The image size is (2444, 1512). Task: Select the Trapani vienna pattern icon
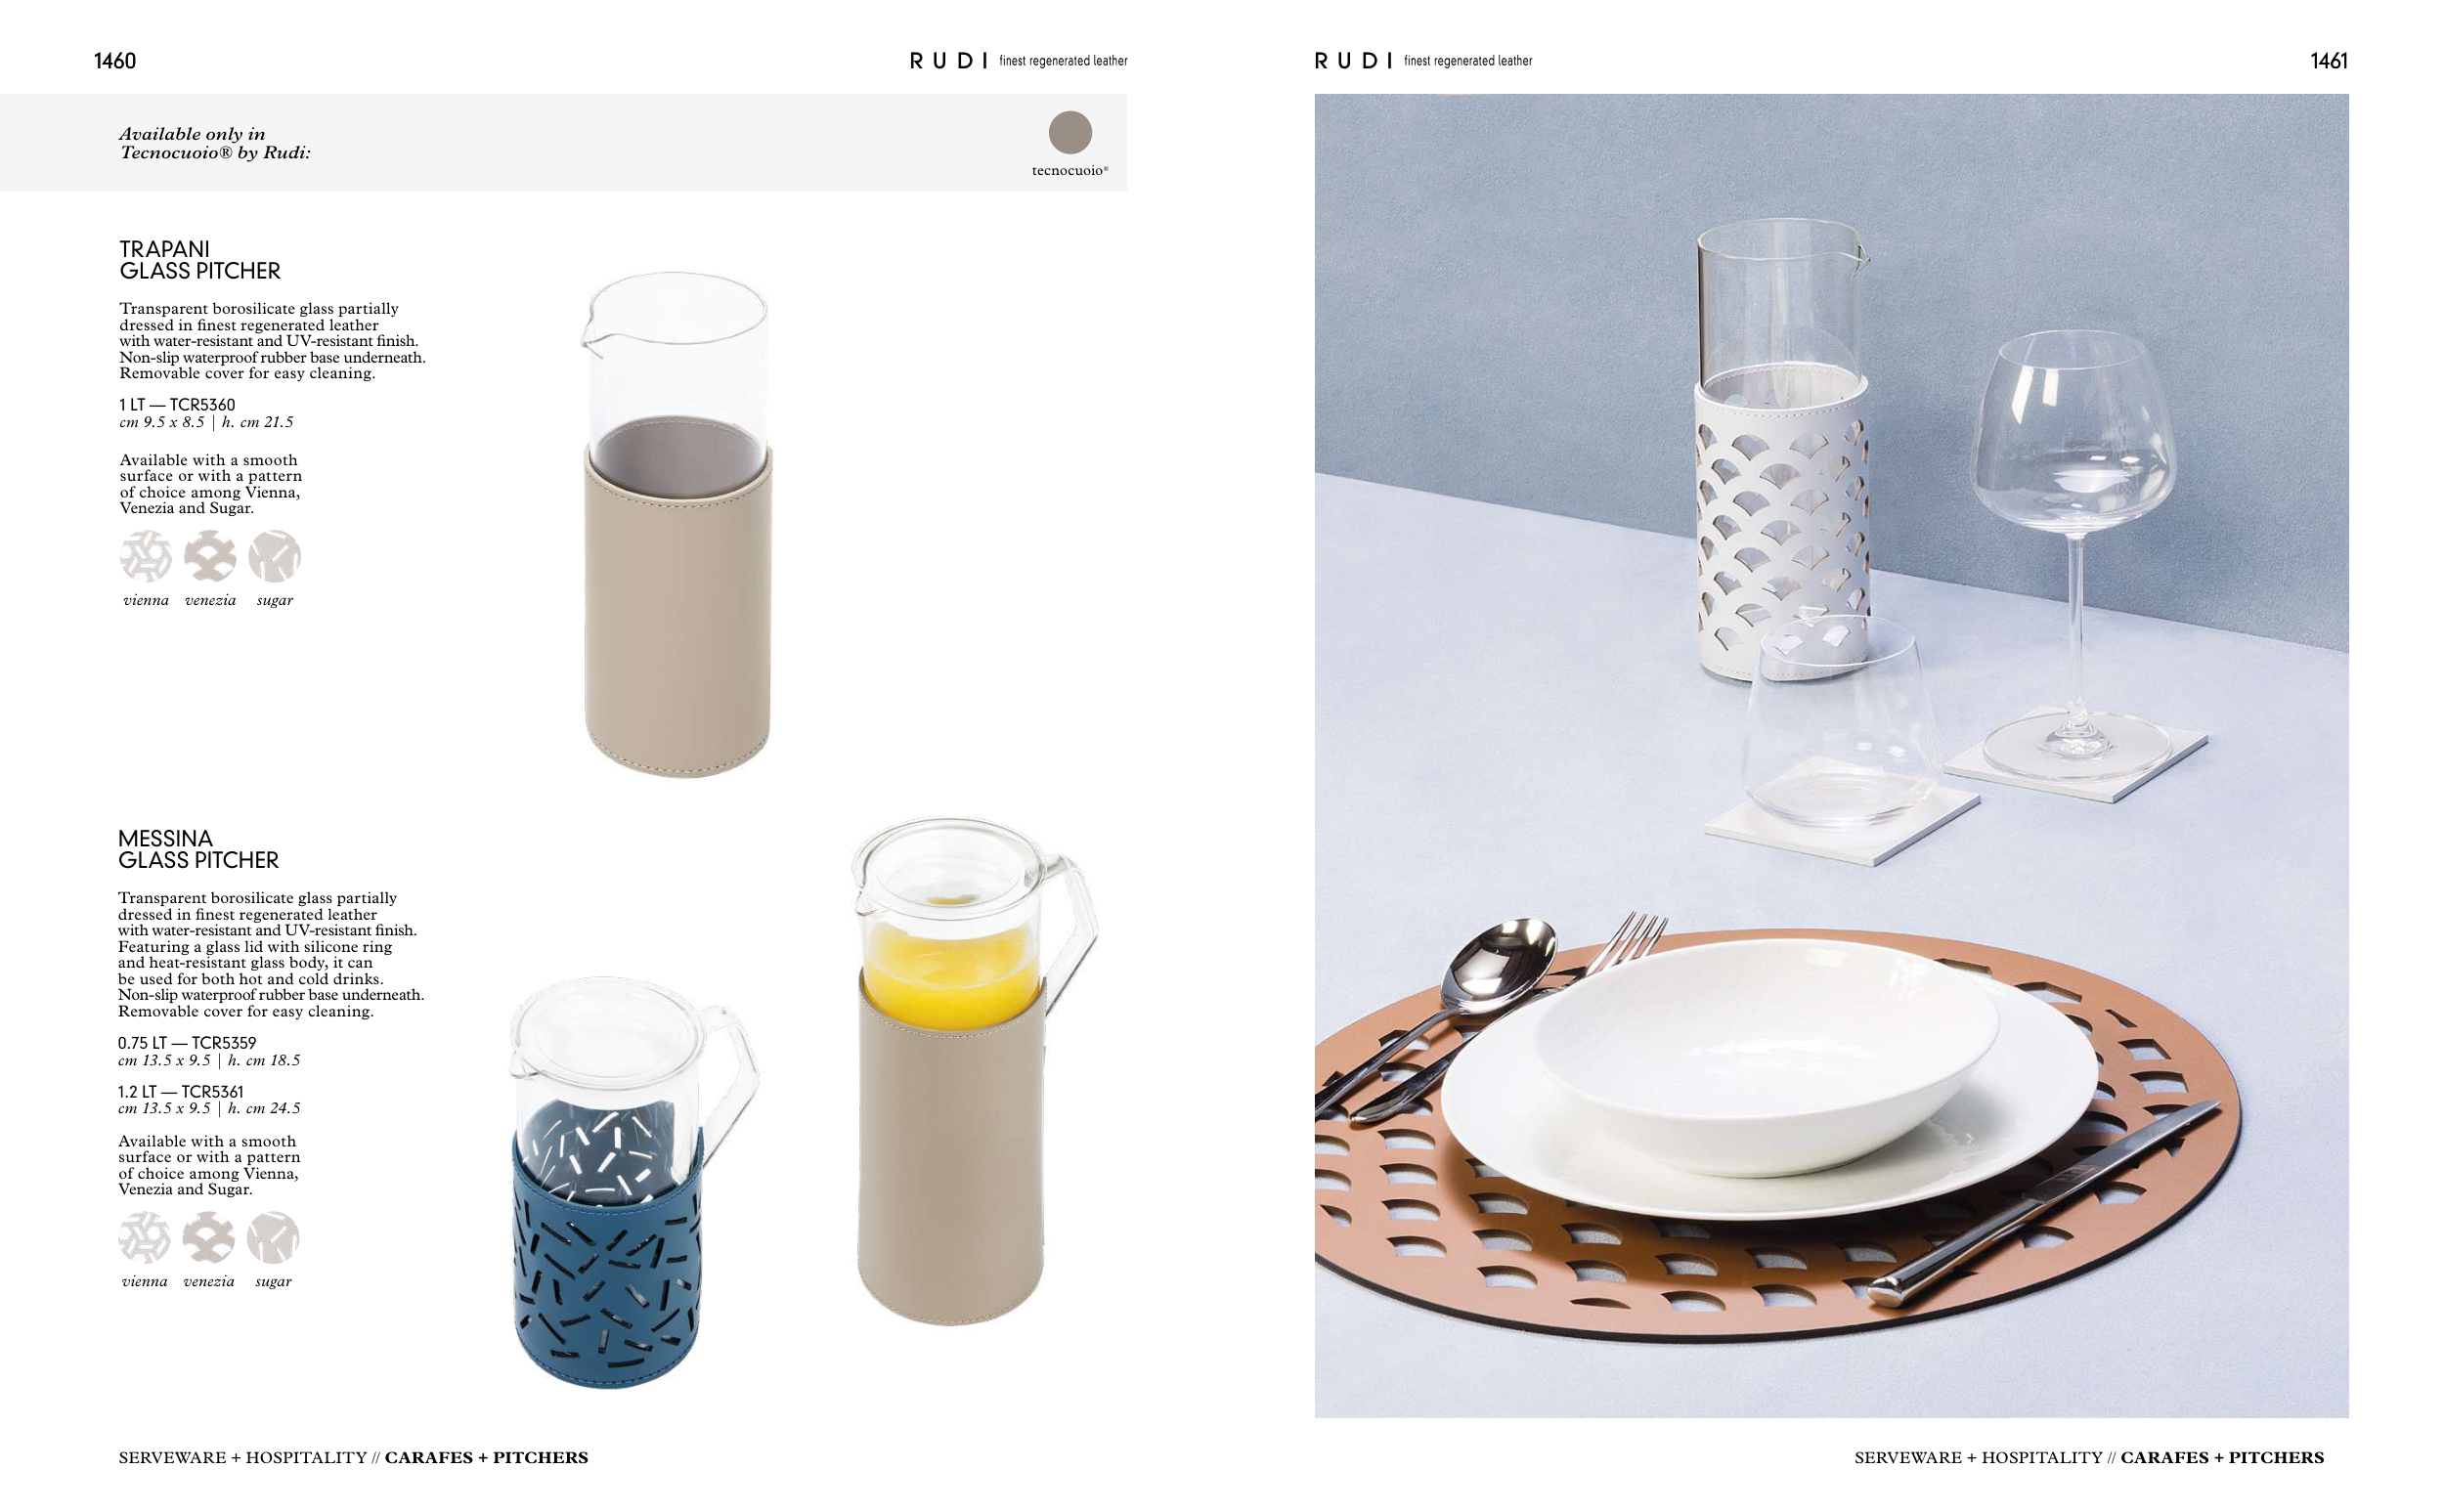click(146, 556)
